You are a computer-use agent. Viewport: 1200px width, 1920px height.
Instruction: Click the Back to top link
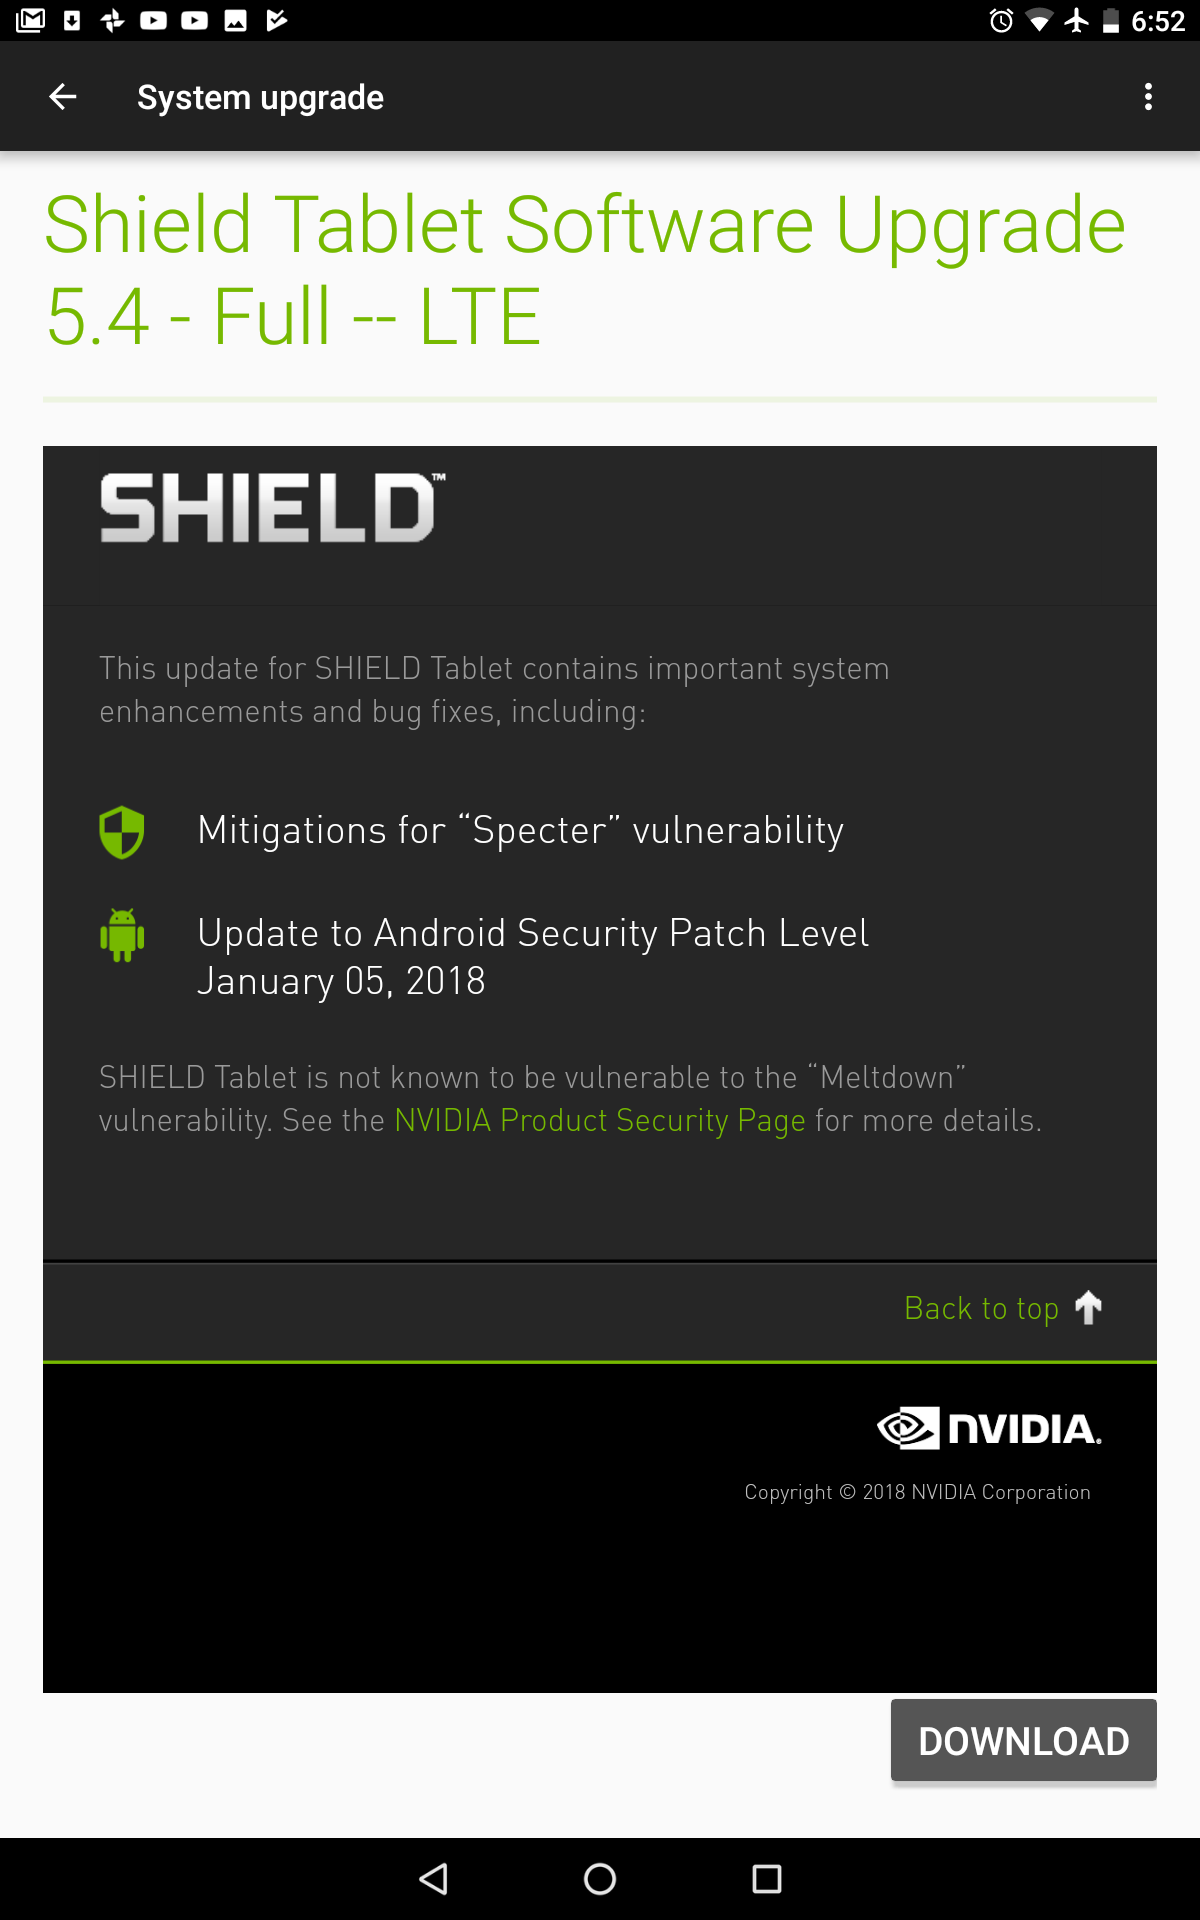[981, 1308]
